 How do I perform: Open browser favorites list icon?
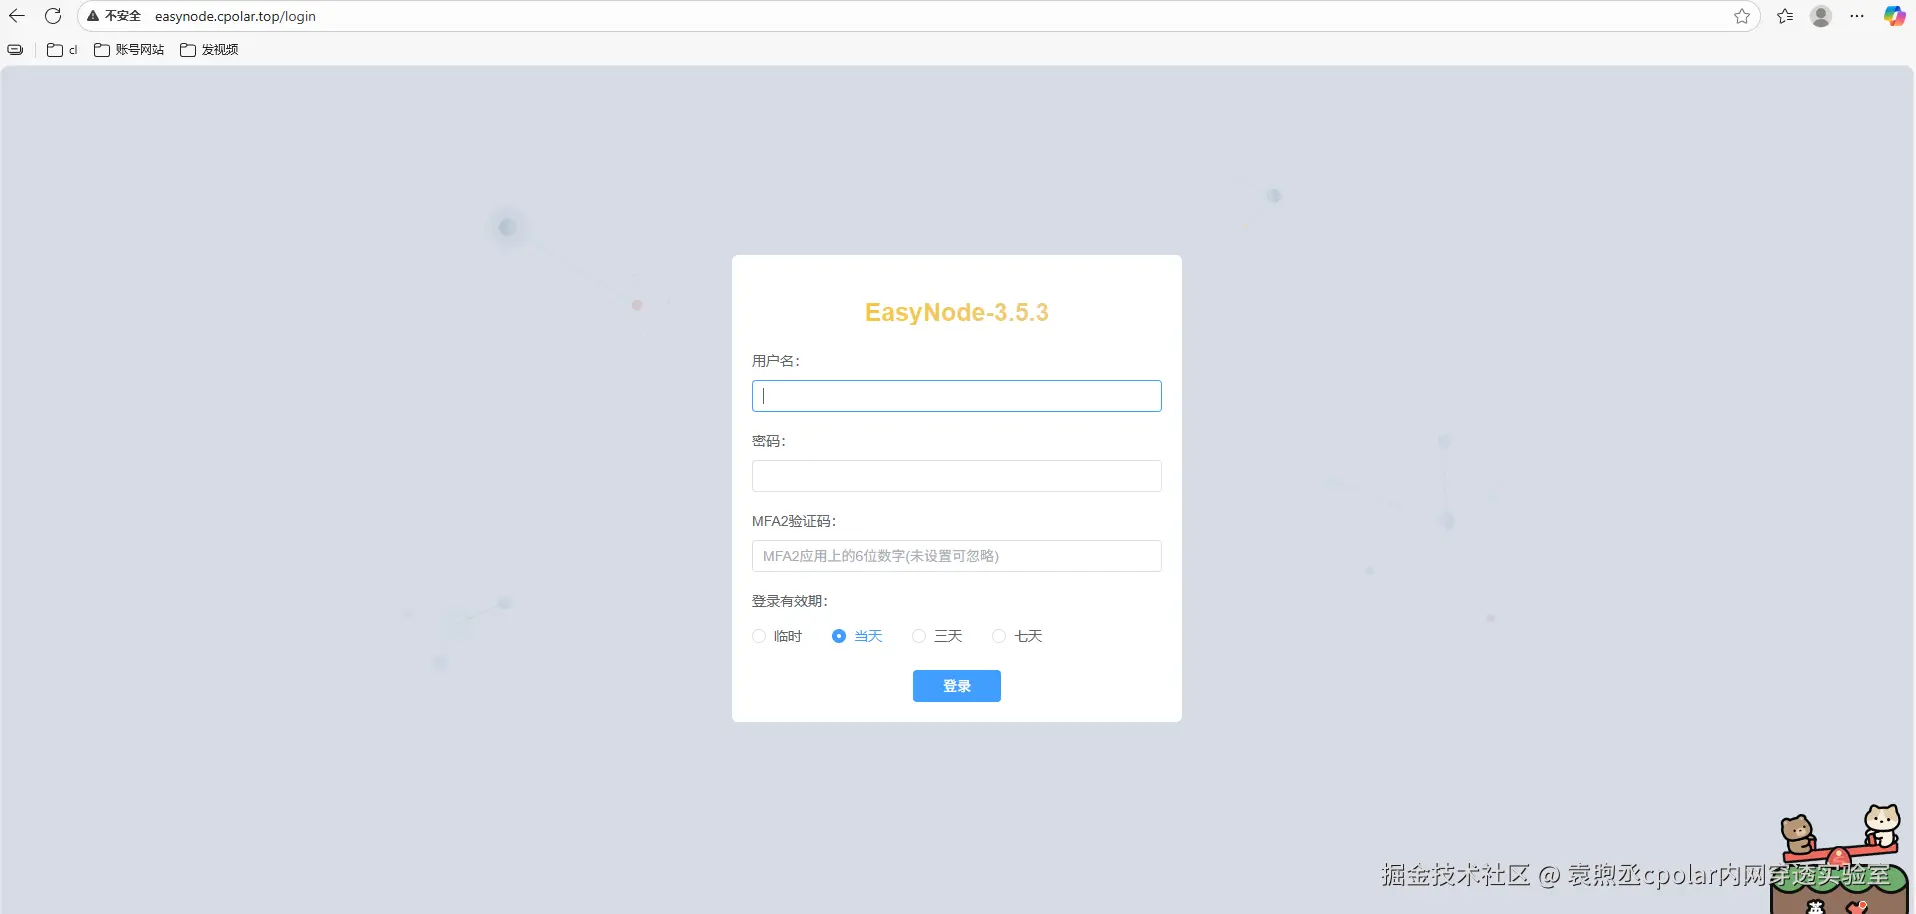[1785, 16]
